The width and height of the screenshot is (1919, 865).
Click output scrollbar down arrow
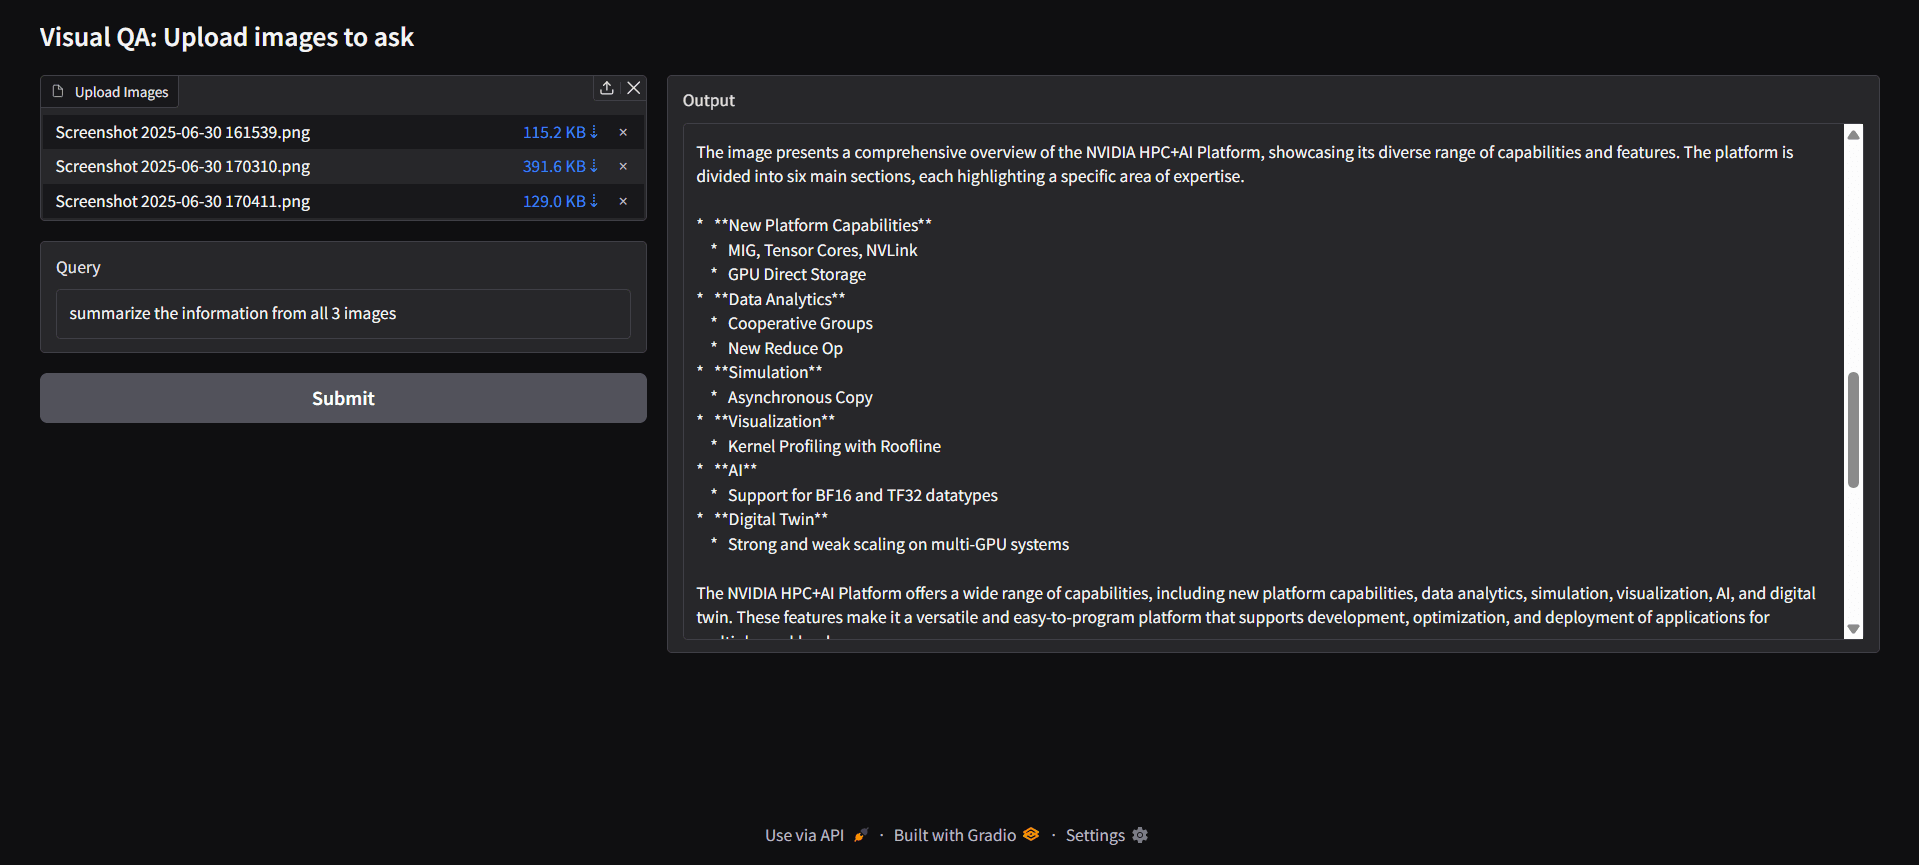(1853, 629)
